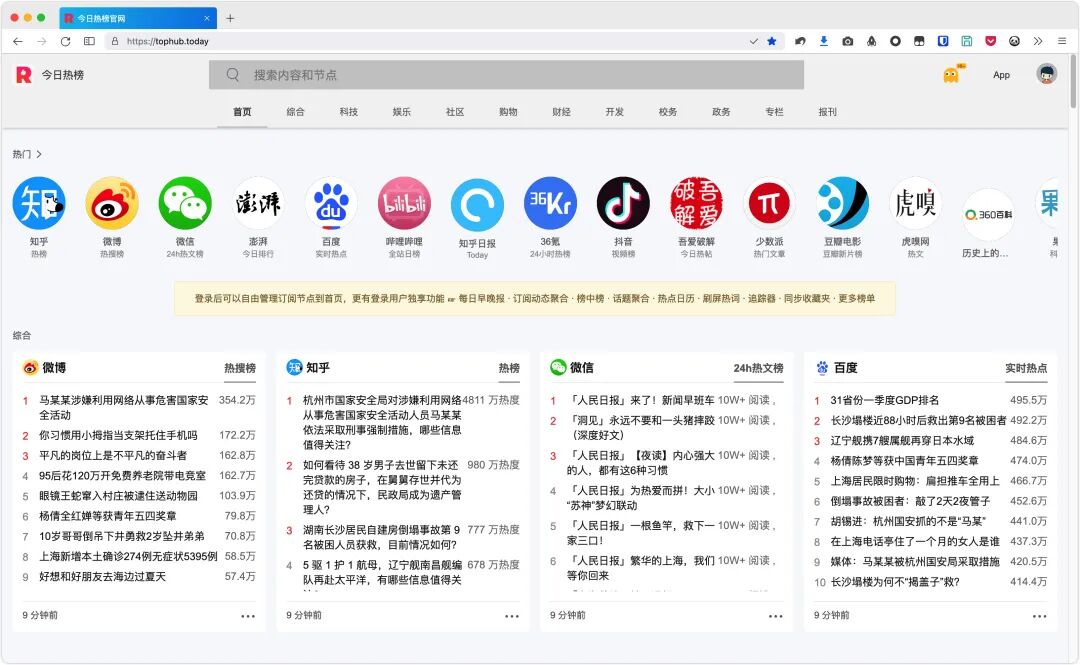Open Weibo item 你习惯用小拇指当支架托住手机吗
The image size is (1080, 665).
click(x=118, y=436)
